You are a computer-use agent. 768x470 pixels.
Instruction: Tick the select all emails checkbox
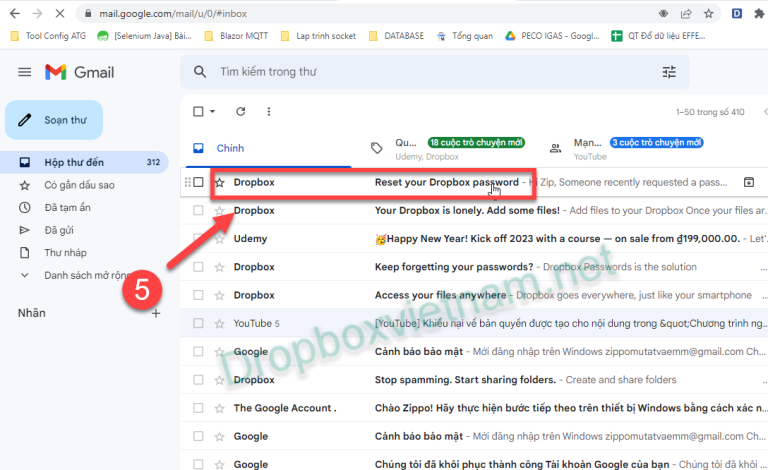pos(198,112)
